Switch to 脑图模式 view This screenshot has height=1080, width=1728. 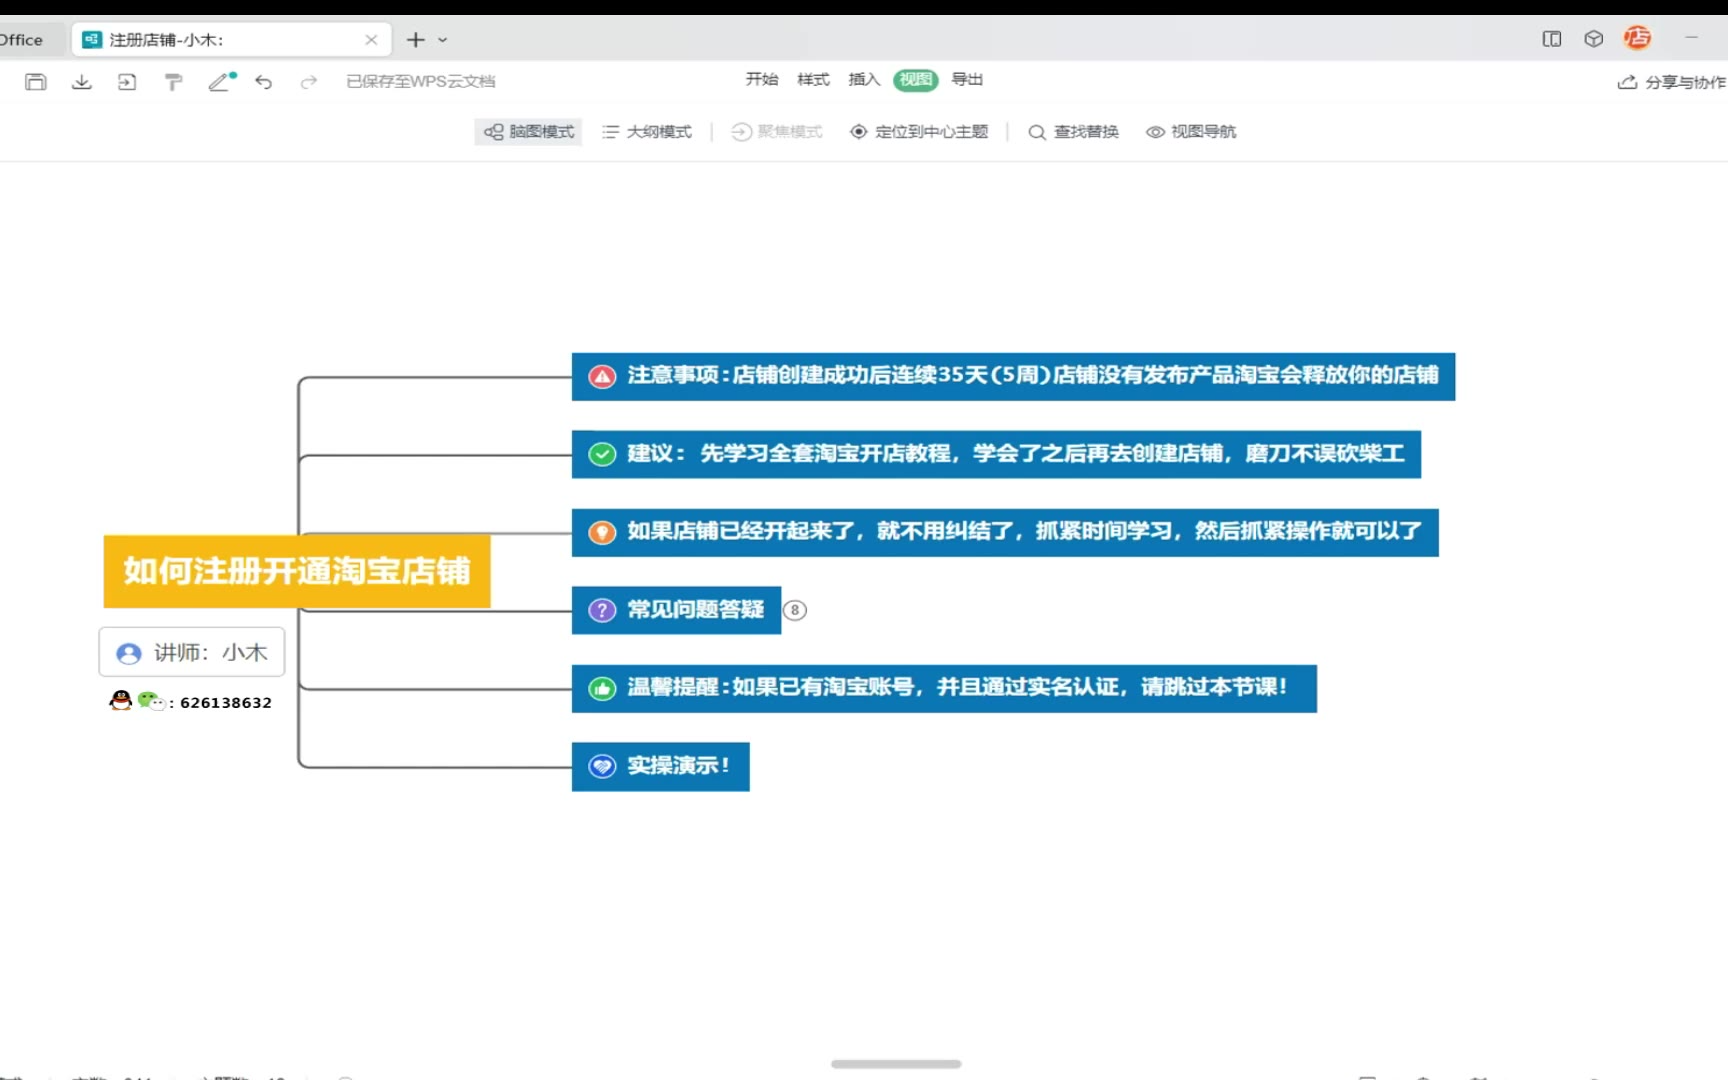[529, 132]
